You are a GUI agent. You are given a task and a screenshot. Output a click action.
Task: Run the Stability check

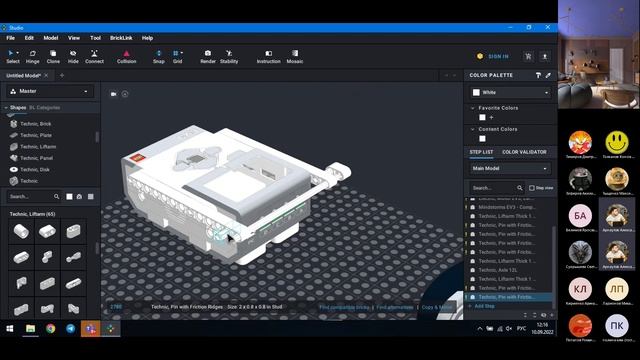229,57
